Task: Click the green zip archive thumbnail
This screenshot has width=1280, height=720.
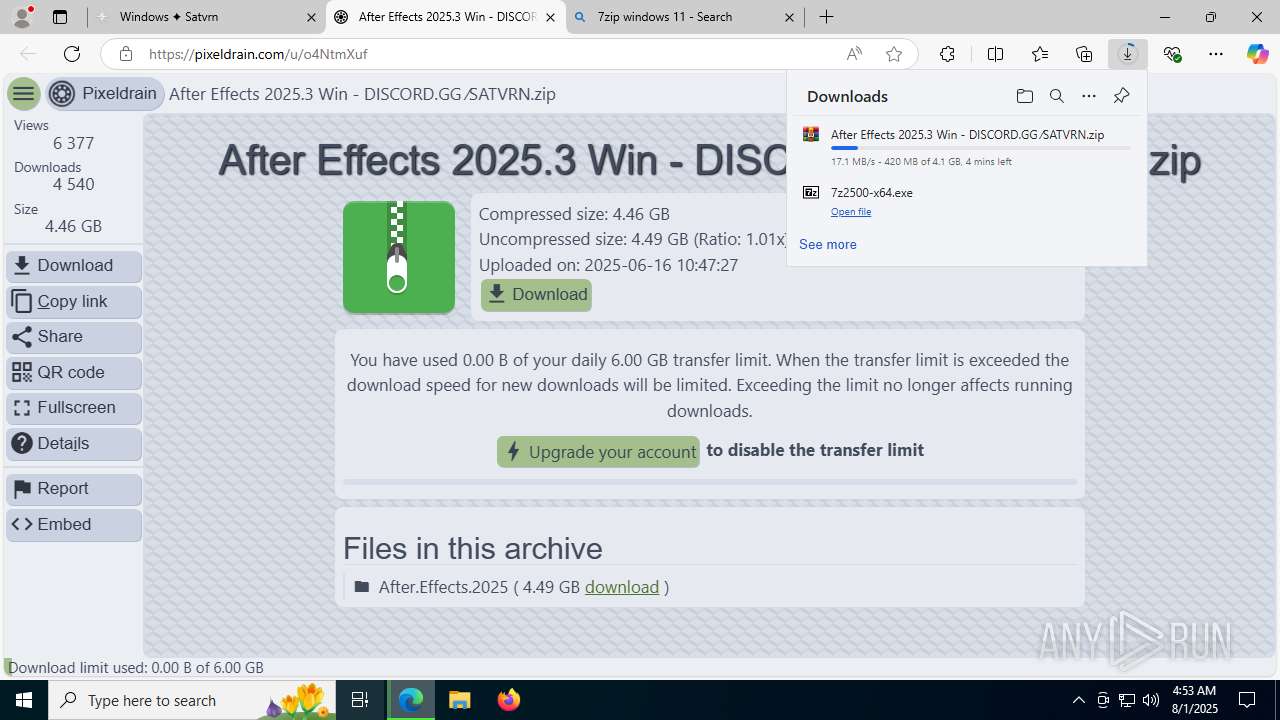Action: coord(399,257)
